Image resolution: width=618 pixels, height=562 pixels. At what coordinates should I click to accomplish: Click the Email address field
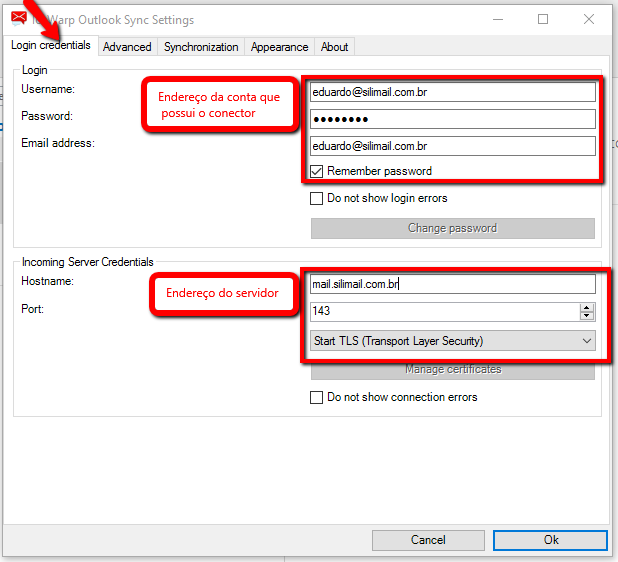click(452, 146)
